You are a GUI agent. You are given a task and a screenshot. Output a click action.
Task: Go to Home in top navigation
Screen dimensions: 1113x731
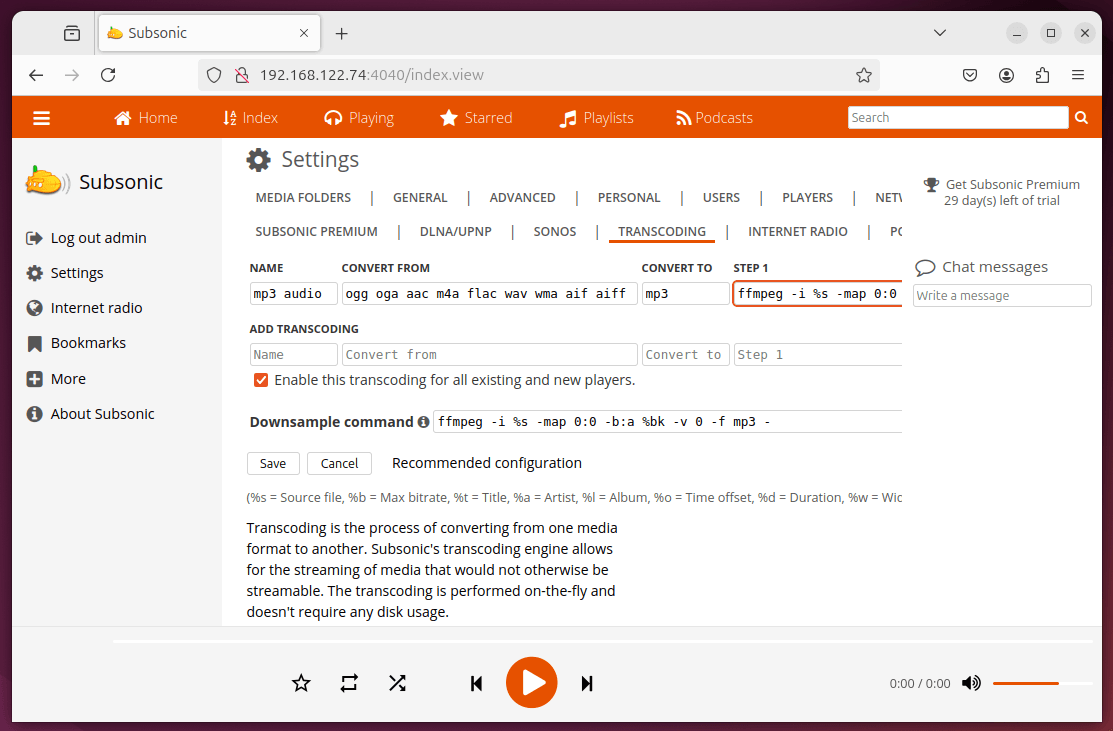146,118
